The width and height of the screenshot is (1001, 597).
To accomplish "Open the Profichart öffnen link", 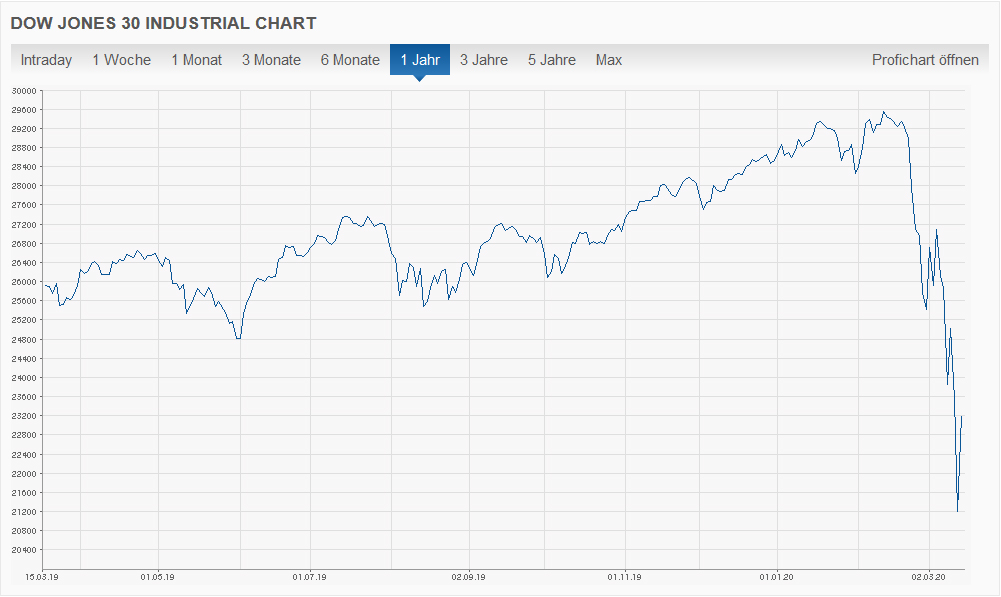I will (x=925, y=60).
